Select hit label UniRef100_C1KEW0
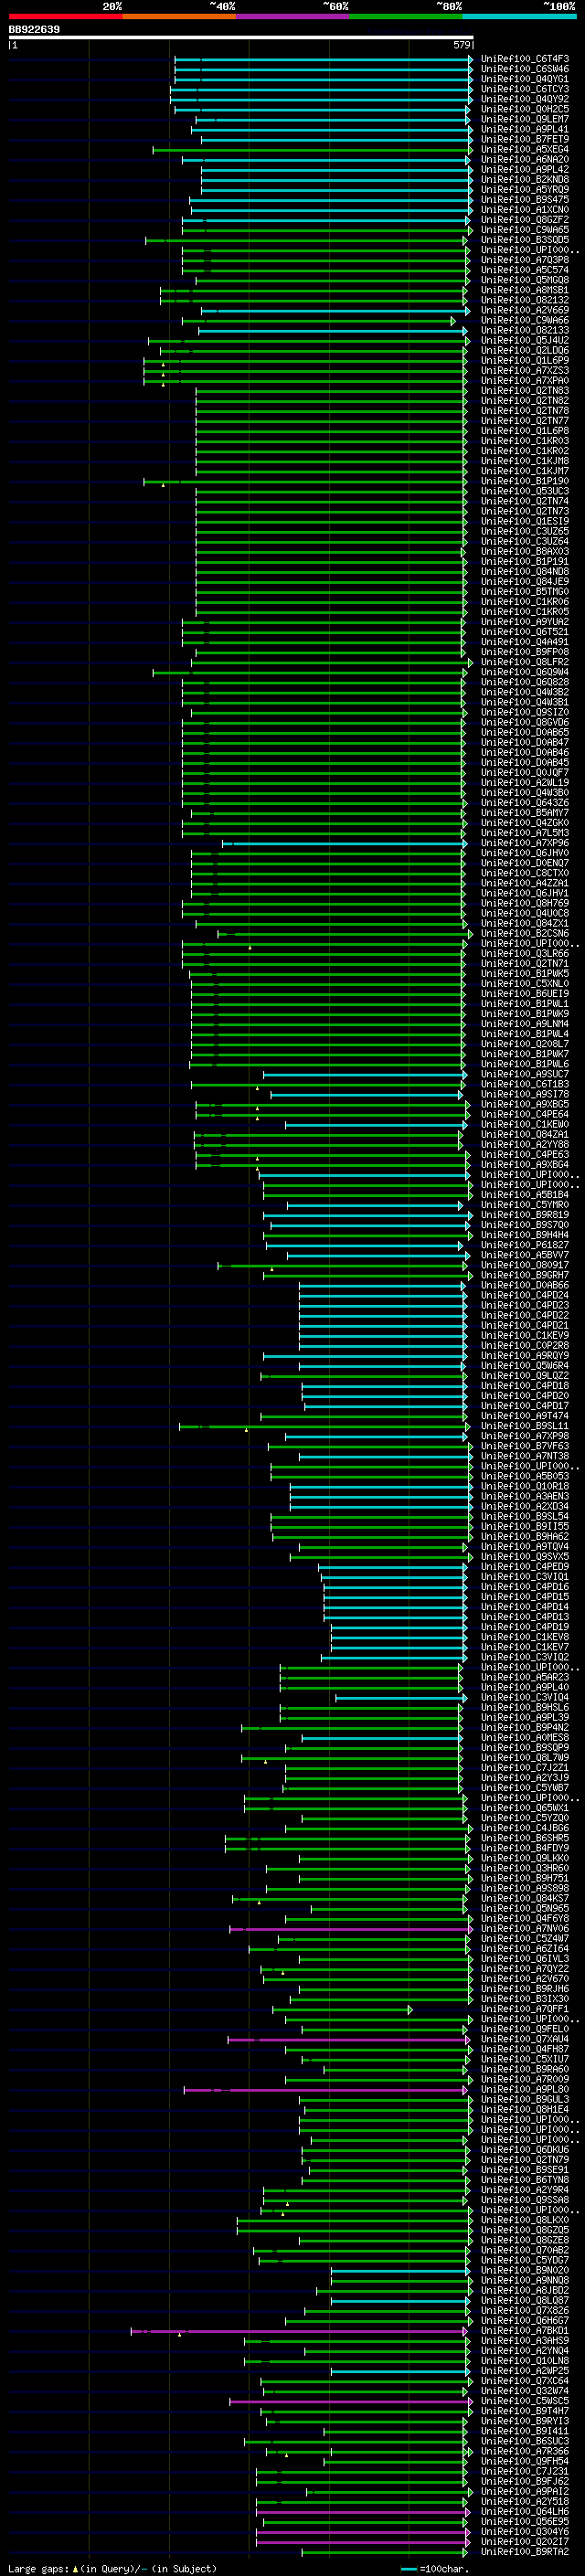This screenshot has height=2576, width=585. 525,1125
